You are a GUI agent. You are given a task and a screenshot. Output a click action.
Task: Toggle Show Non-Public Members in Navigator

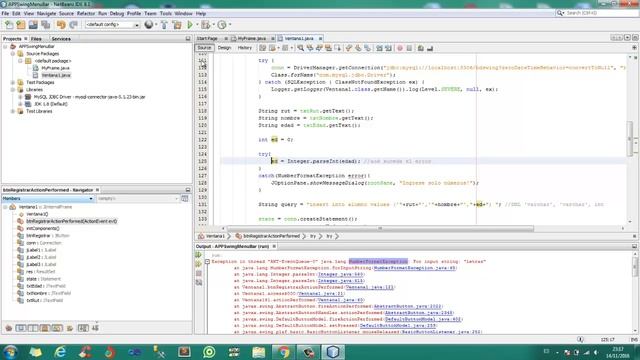[45, 328]
